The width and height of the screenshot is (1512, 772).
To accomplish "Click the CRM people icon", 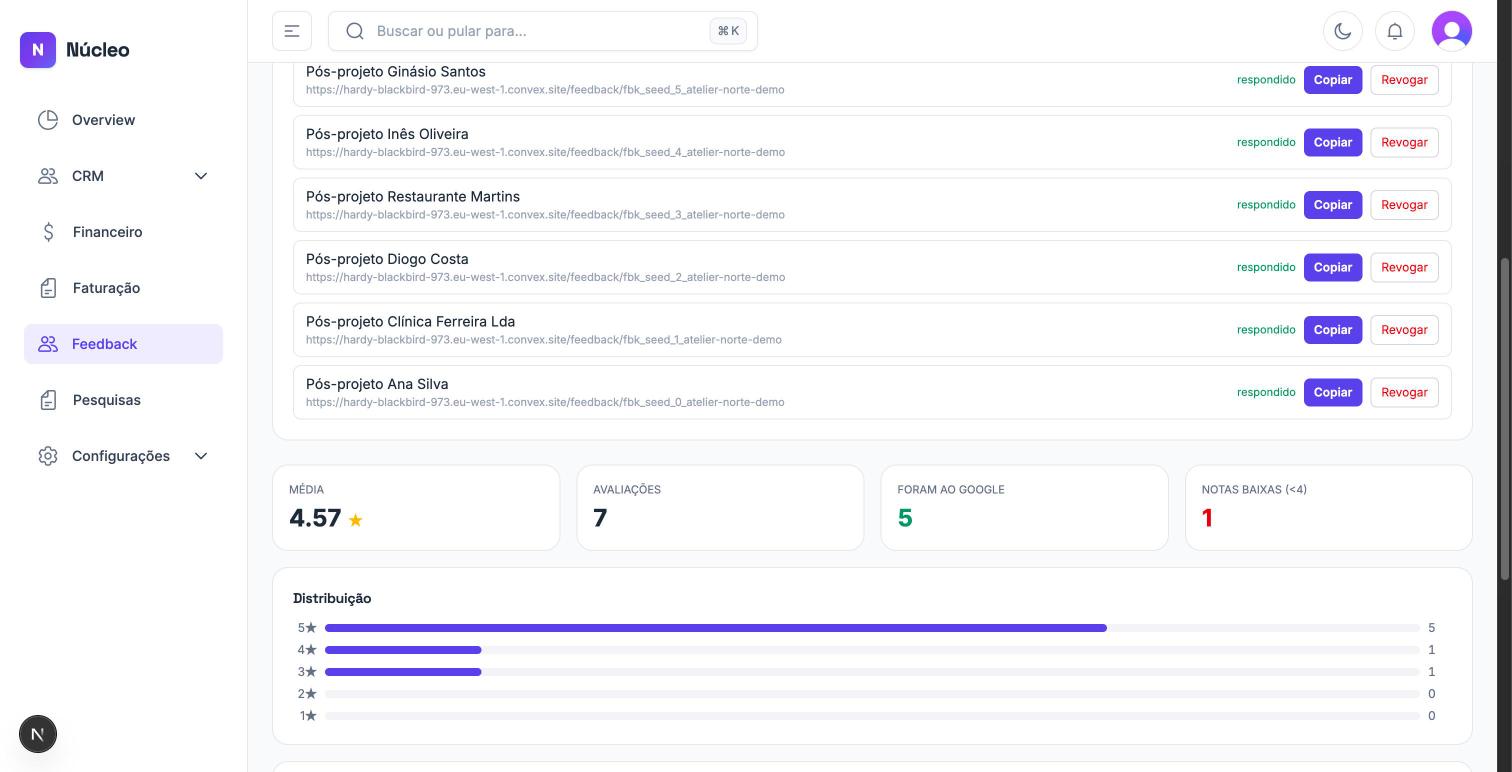I will pos(48,176).
